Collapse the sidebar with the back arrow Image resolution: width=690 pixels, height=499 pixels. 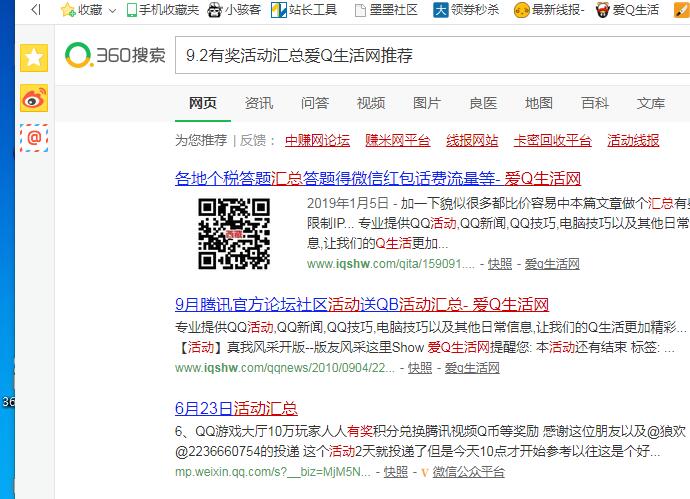[x=36, y=10]
